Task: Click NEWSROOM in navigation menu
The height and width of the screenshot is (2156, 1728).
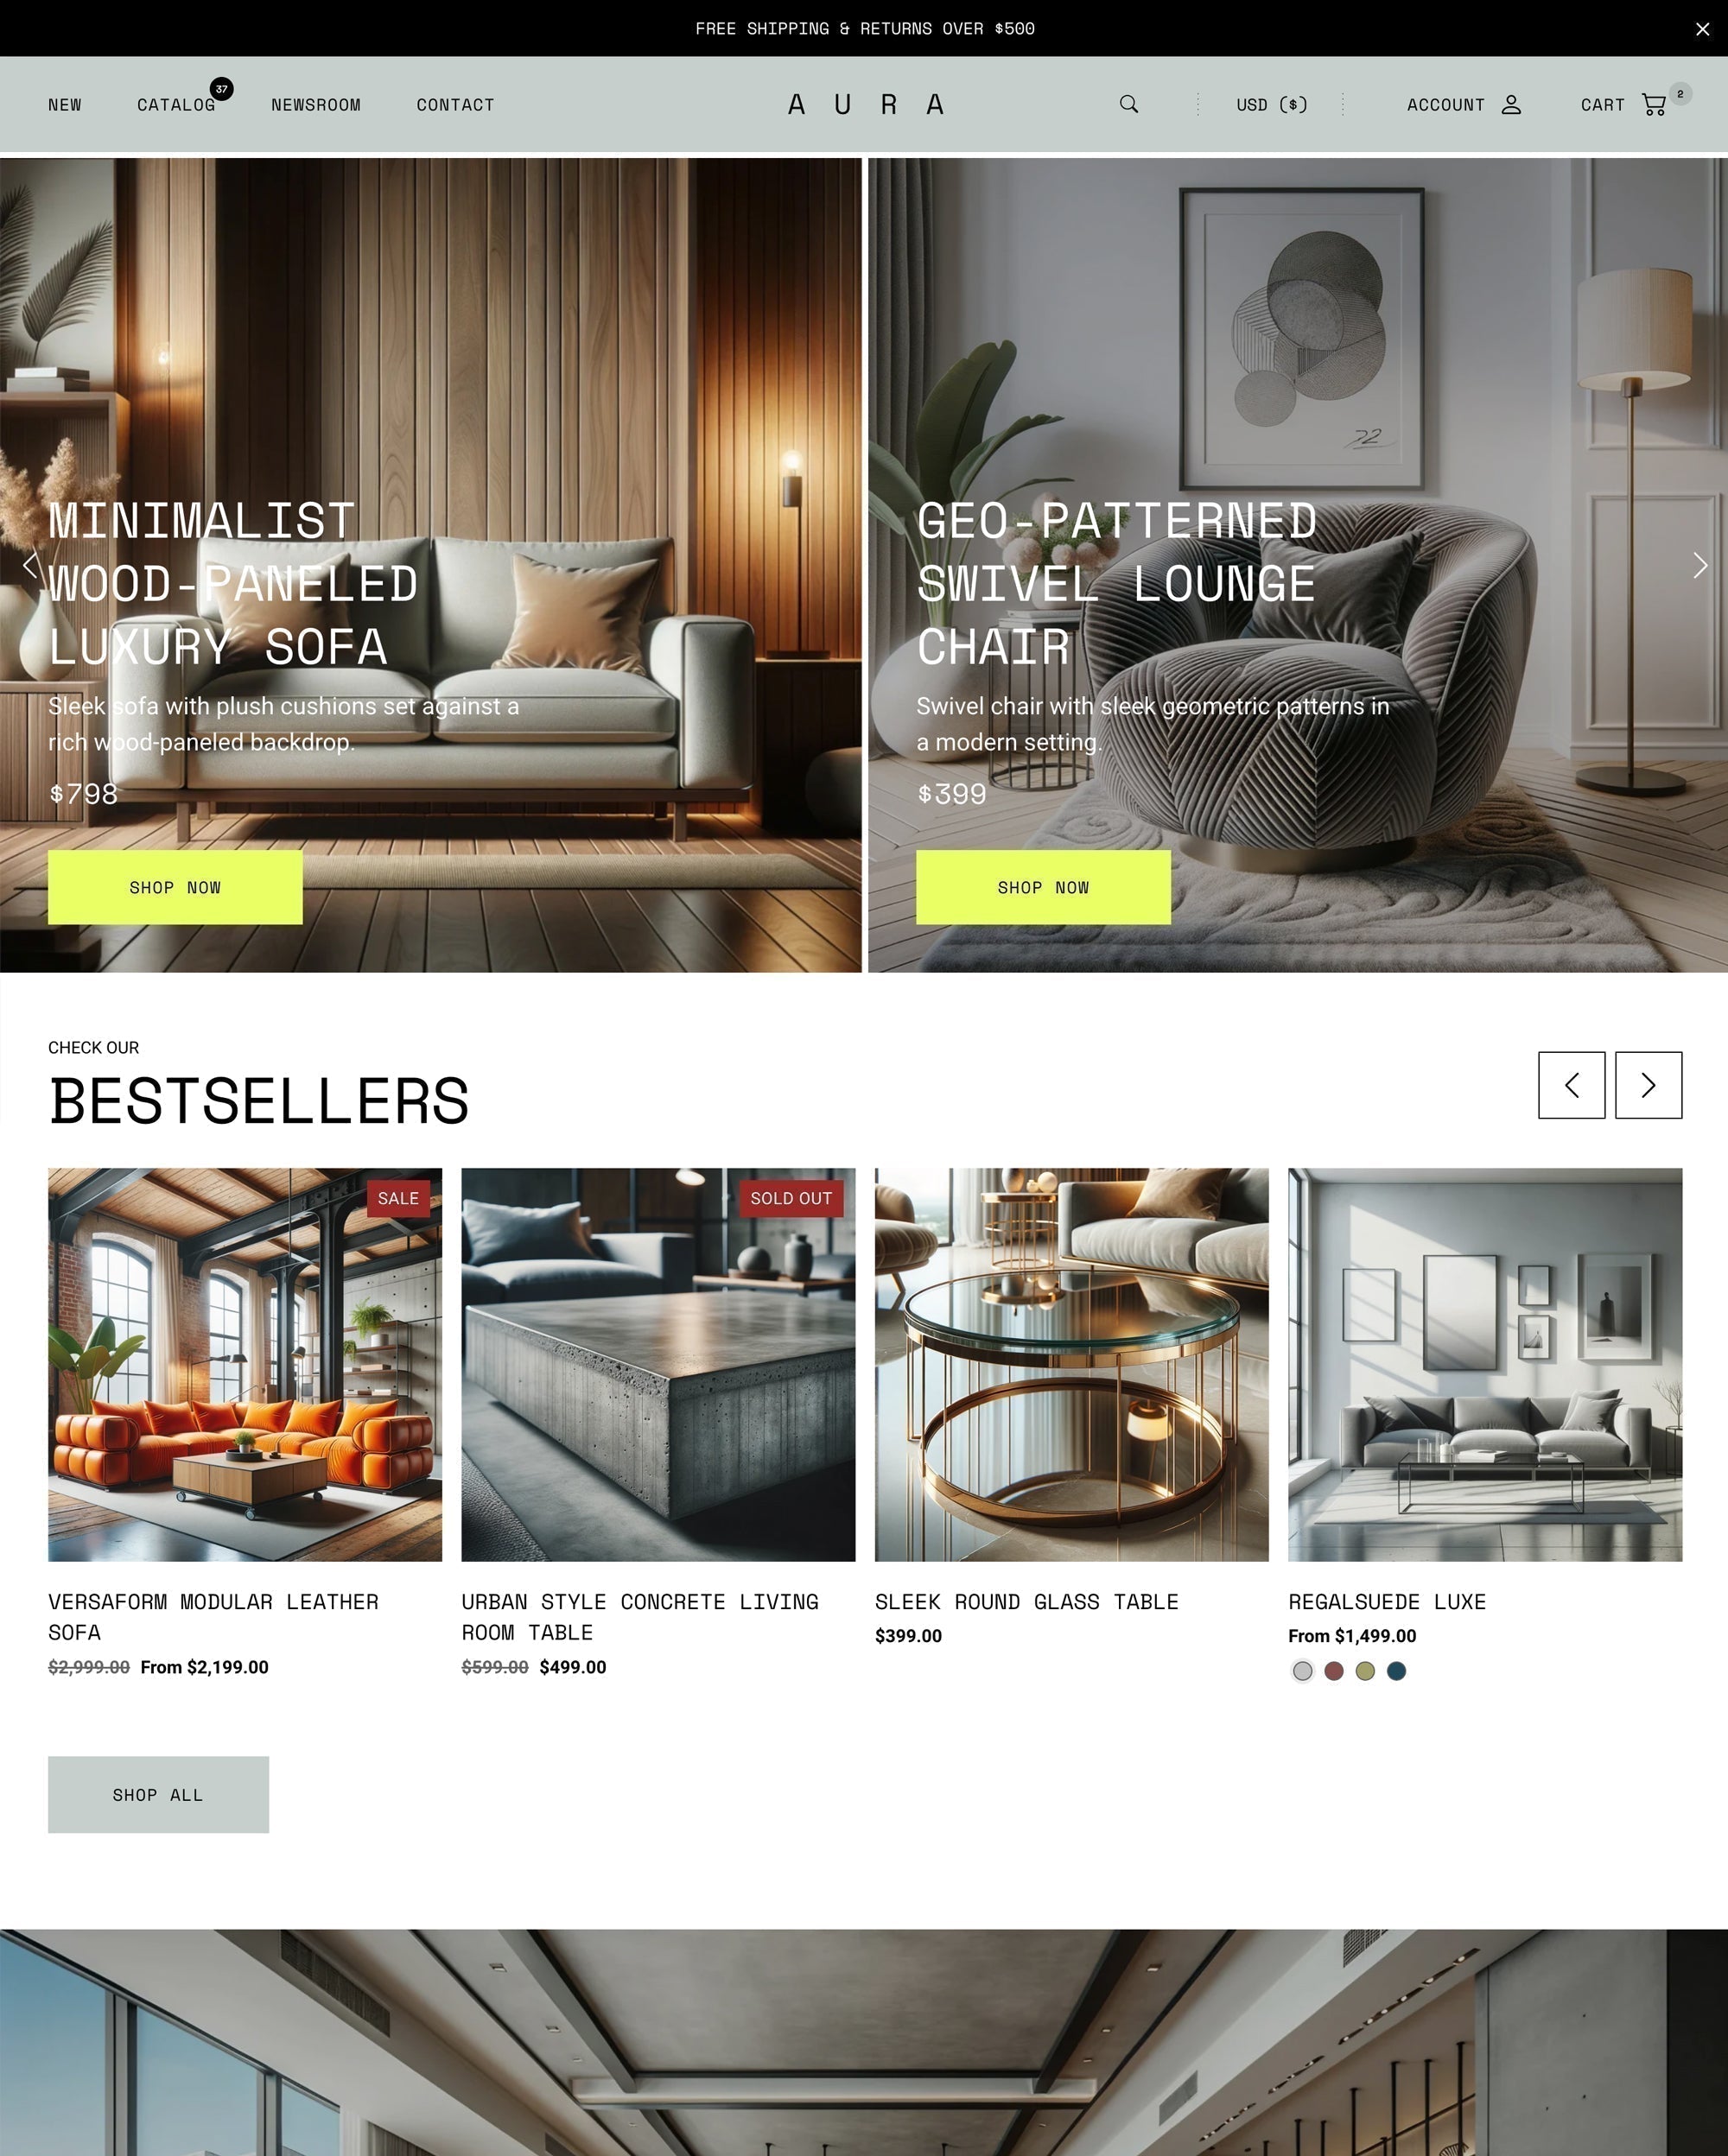Action: coord(314,104)
